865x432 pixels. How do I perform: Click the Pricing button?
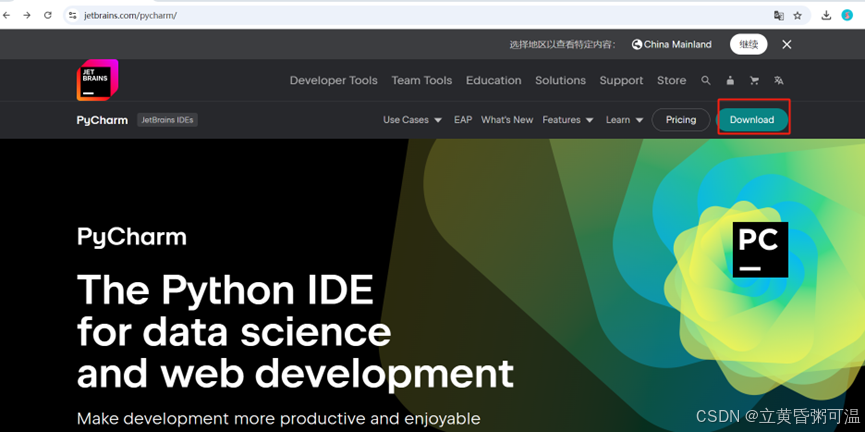click(x=681, y=120)
